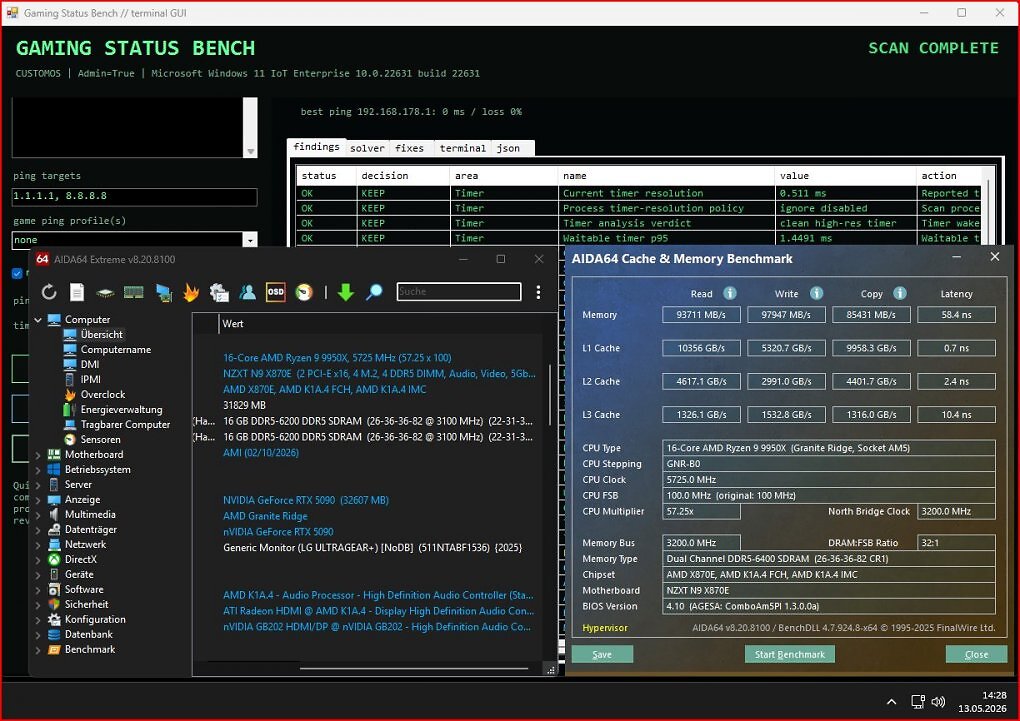Open the Sensoren tree item
Image resolution: width=1020 pixels, height=721 pixels.
click(100, 439)
